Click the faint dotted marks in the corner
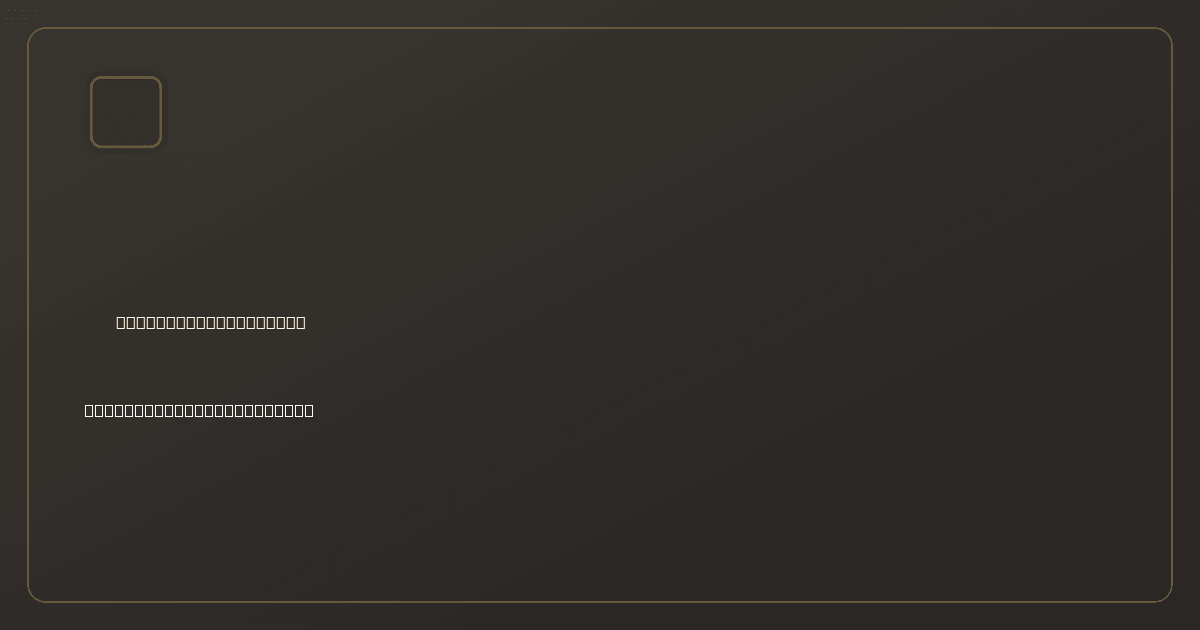1200x630 pixels. pyautogui.click(x=22, y=14)
